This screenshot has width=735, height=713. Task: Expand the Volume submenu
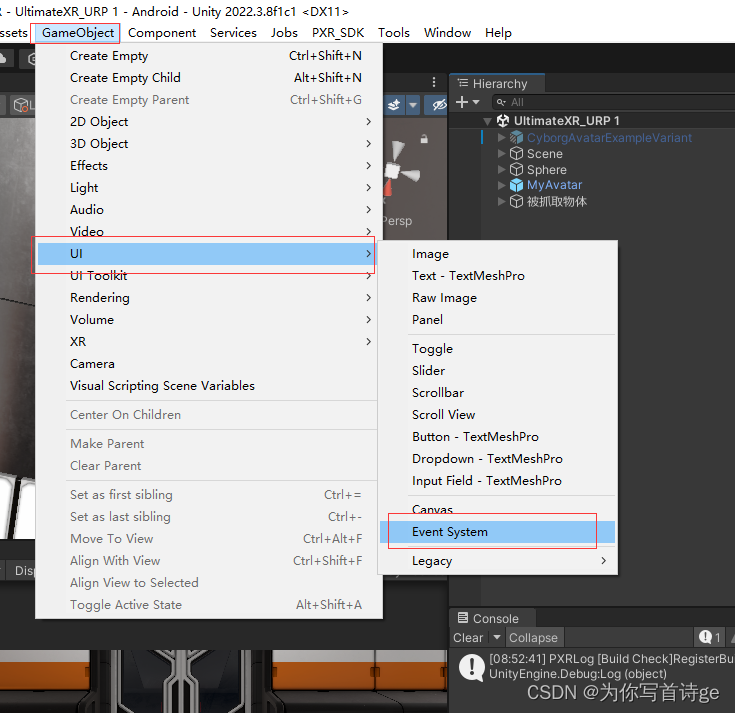(209, 320)
